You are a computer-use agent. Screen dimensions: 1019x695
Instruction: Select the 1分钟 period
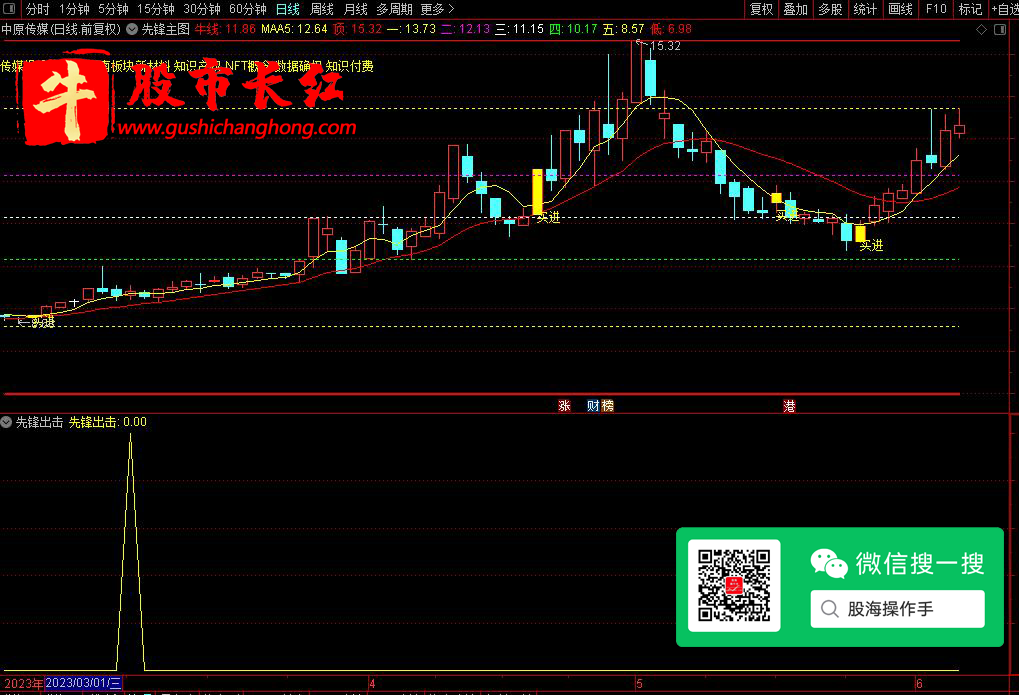74,9
